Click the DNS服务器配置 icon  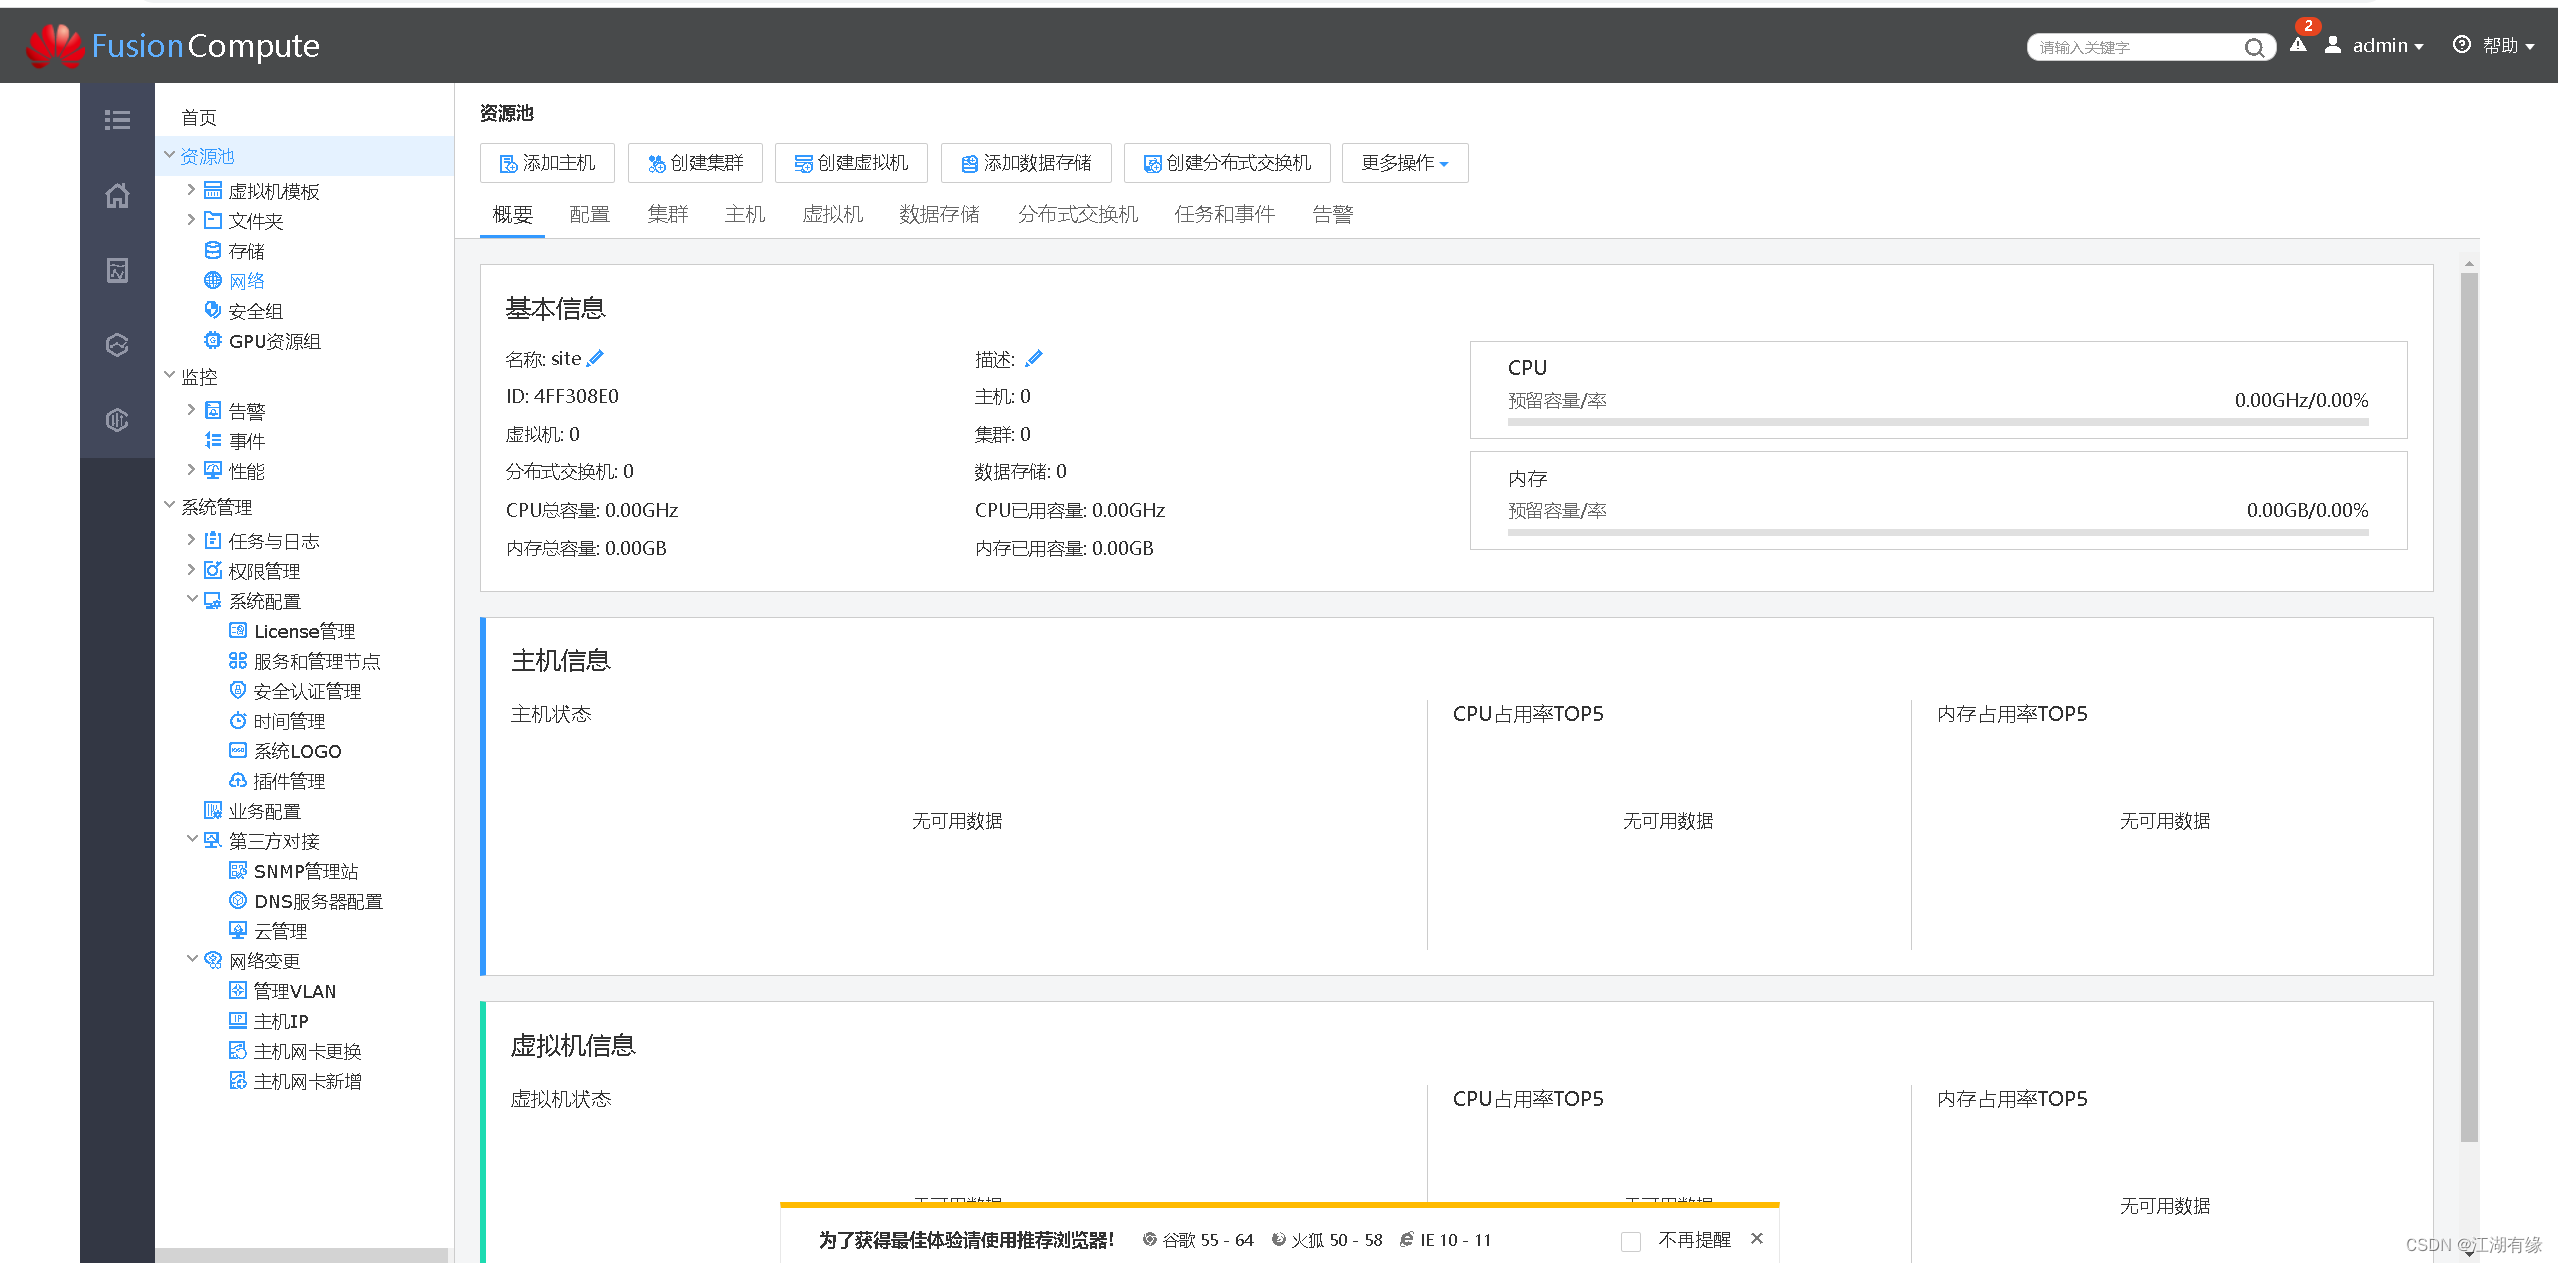tap(238, 900)
